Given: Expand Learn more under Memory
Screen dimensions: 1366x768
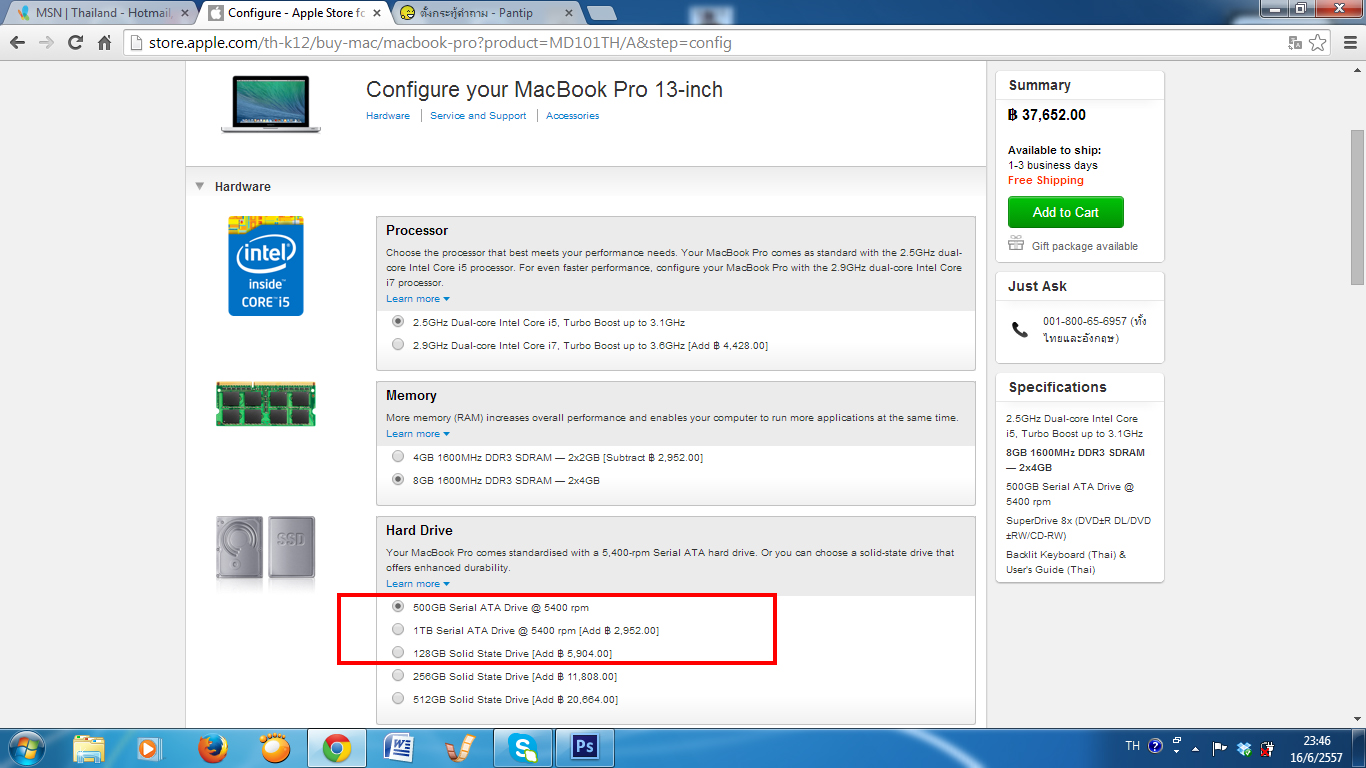Looking at the screenshot, I should click(418, 434).
